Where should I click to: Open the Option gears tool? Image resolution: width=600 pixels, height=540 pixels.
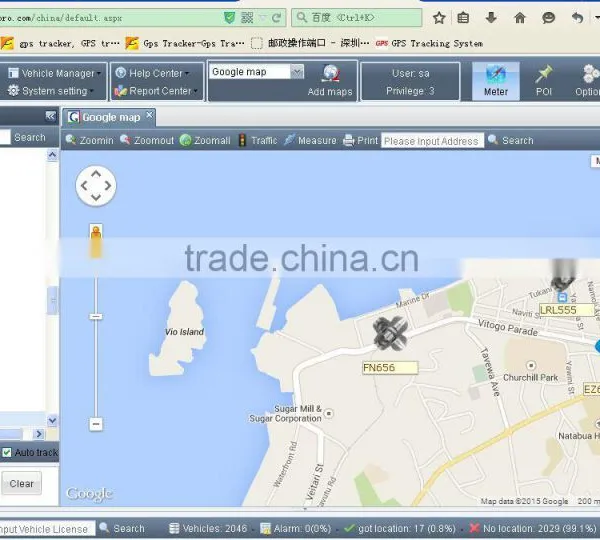(x=587, y=81)
